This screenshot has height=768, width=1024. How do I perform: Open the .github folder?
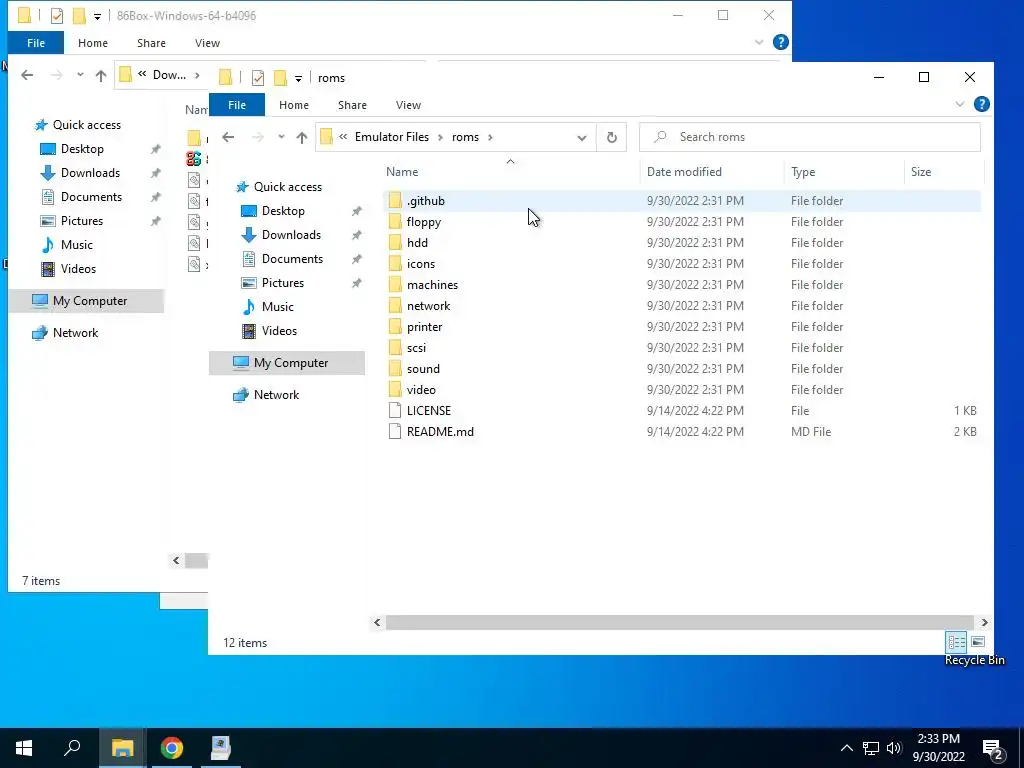tap(425, 201)
